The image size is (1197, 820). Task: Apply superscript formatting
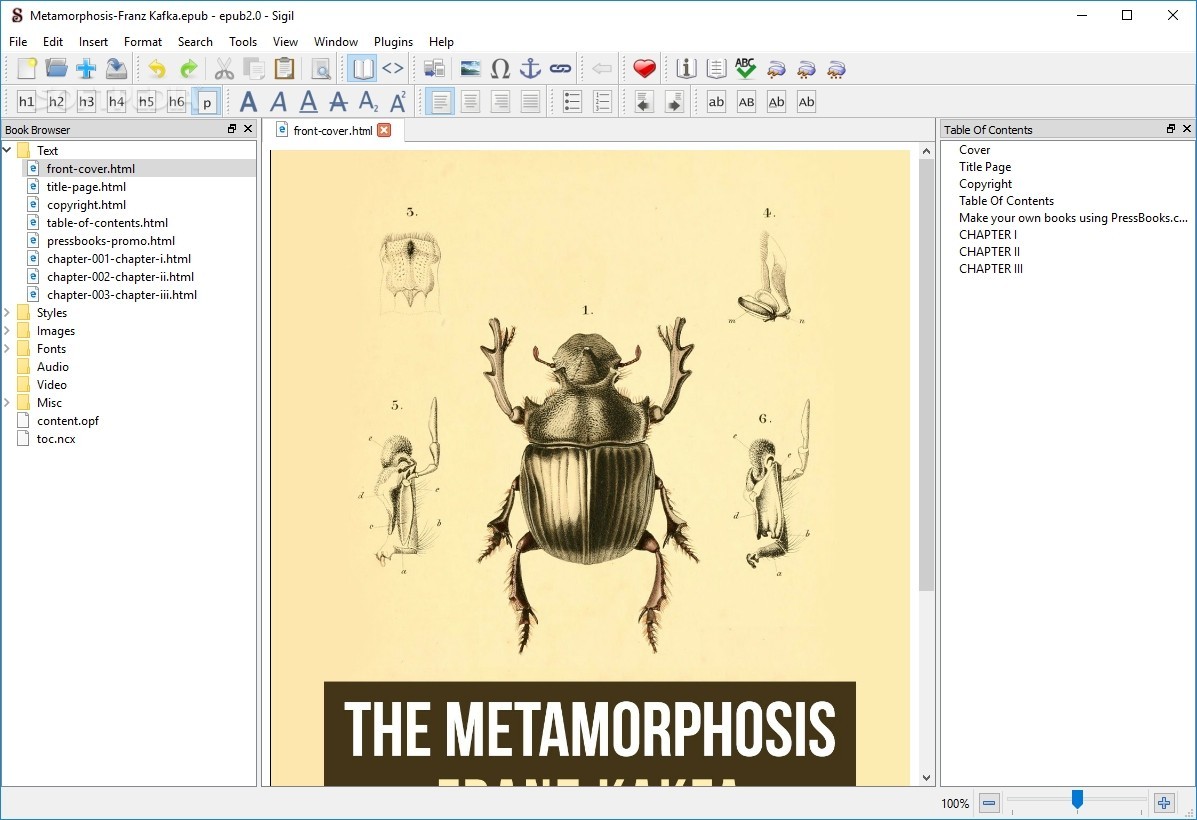(398, 102)
